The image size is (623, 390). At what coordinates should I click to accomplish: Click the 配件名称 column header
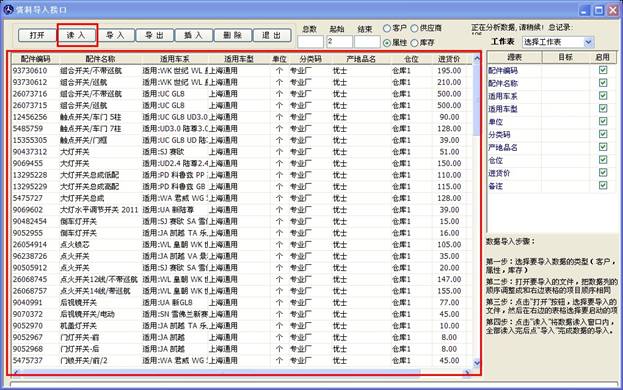(100, 59)
